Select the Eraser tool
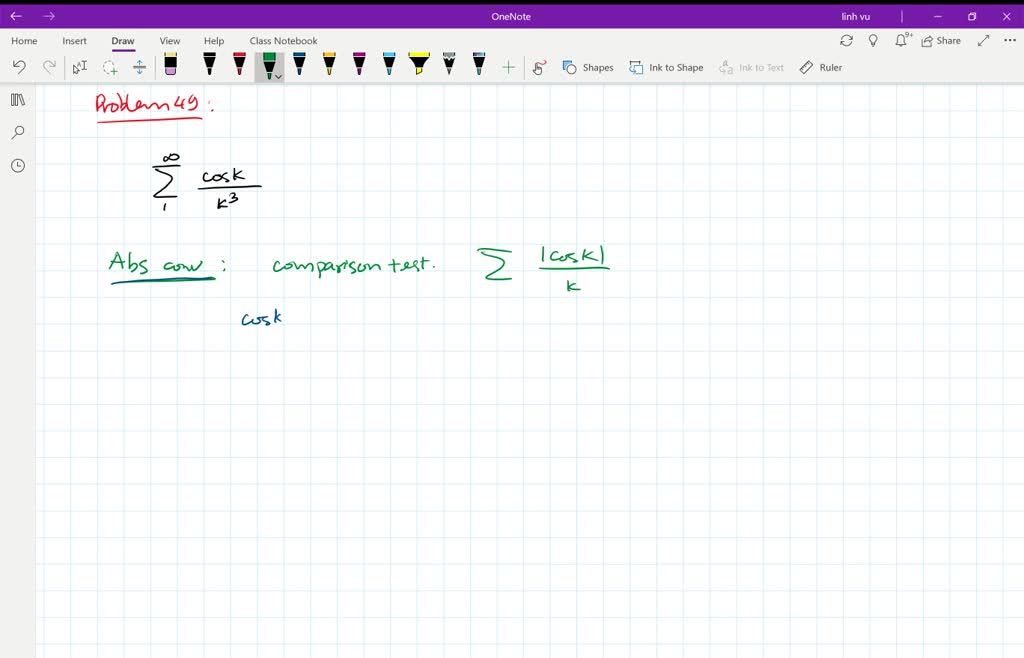Screen dimensions: 1024x658 (170, 65)
